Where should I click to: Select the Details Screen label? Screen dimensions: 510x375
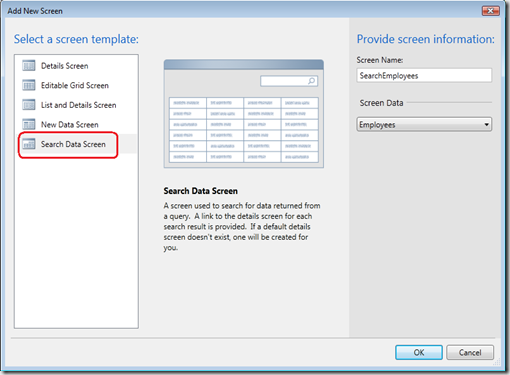click(x=65, y=66)
